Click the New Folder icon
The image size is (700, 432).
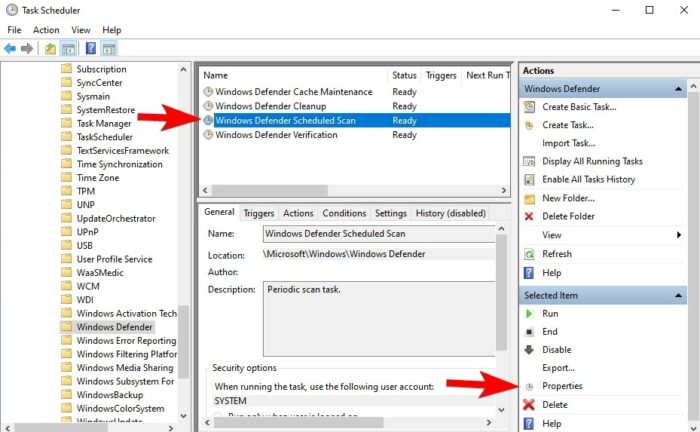coord(529,199)
